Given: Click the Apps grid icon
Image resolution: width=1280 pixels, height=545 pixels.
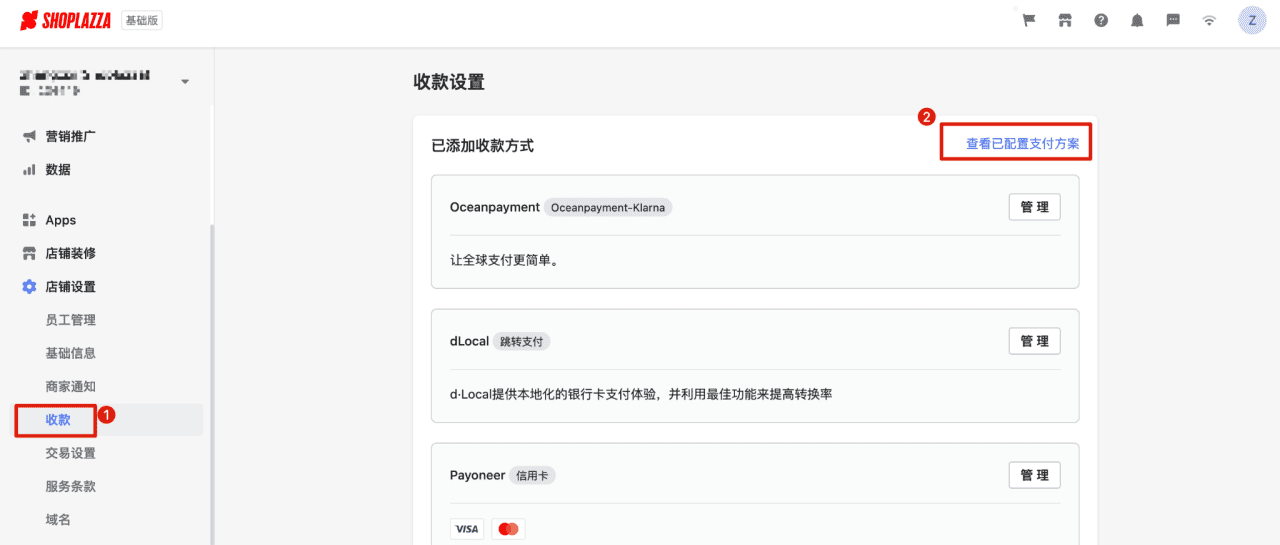Looking at the screenshot, I should [29, 220].
